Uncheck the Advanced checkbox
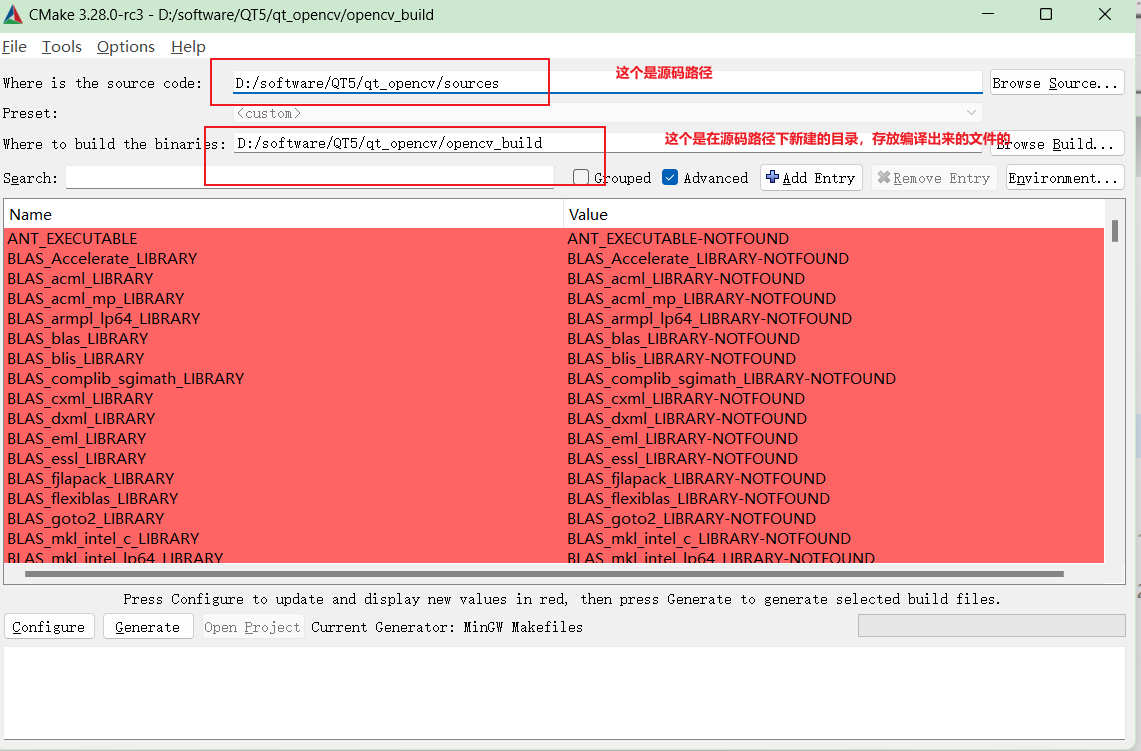 tap(670, 178)
